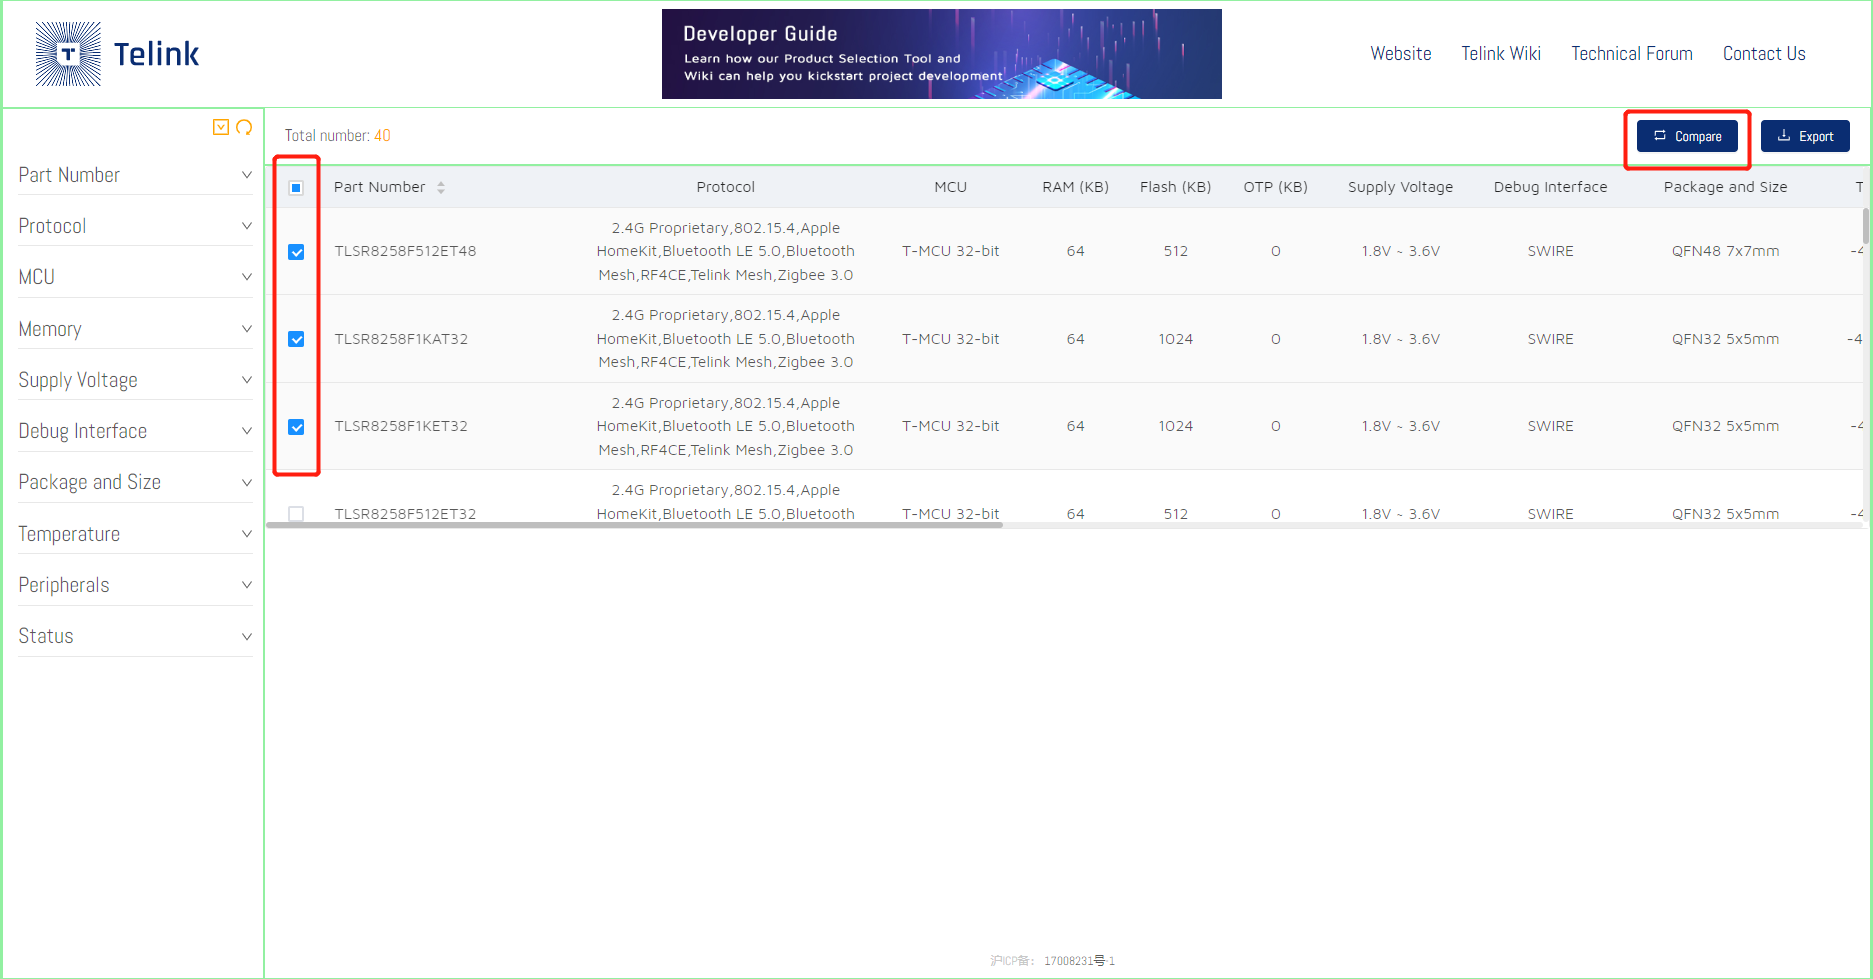Click the orange collapse-filters box icon

pyautogui.click(x=220, y=127)
